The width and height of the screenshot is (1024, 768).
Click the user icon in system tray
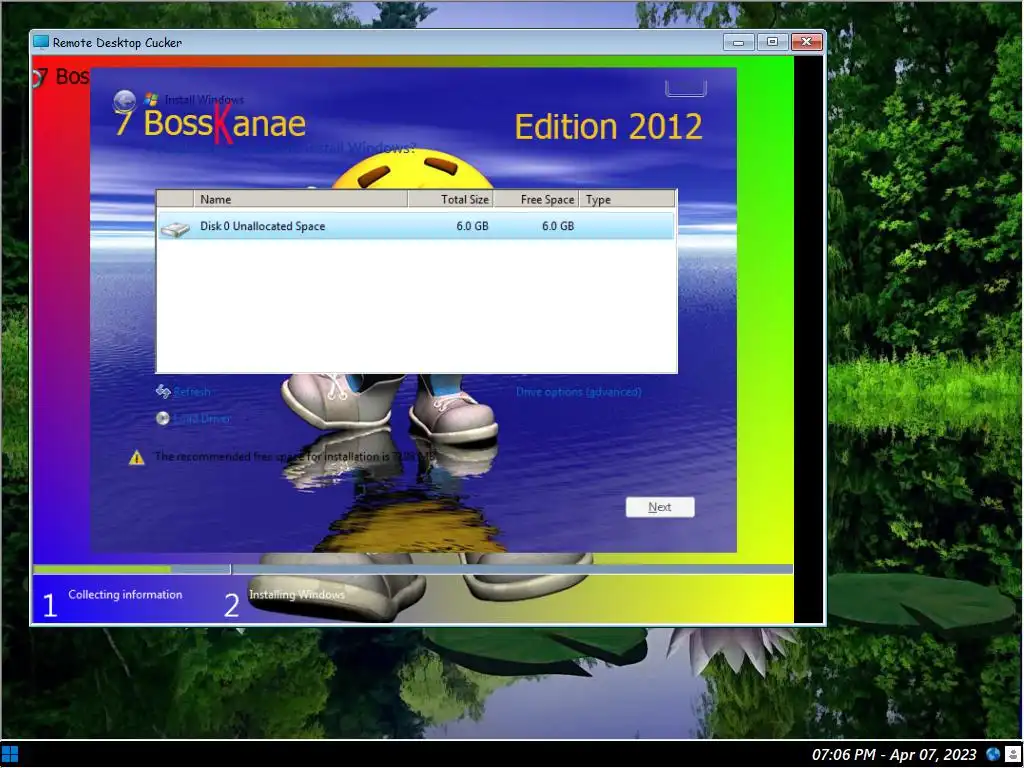1012,754
